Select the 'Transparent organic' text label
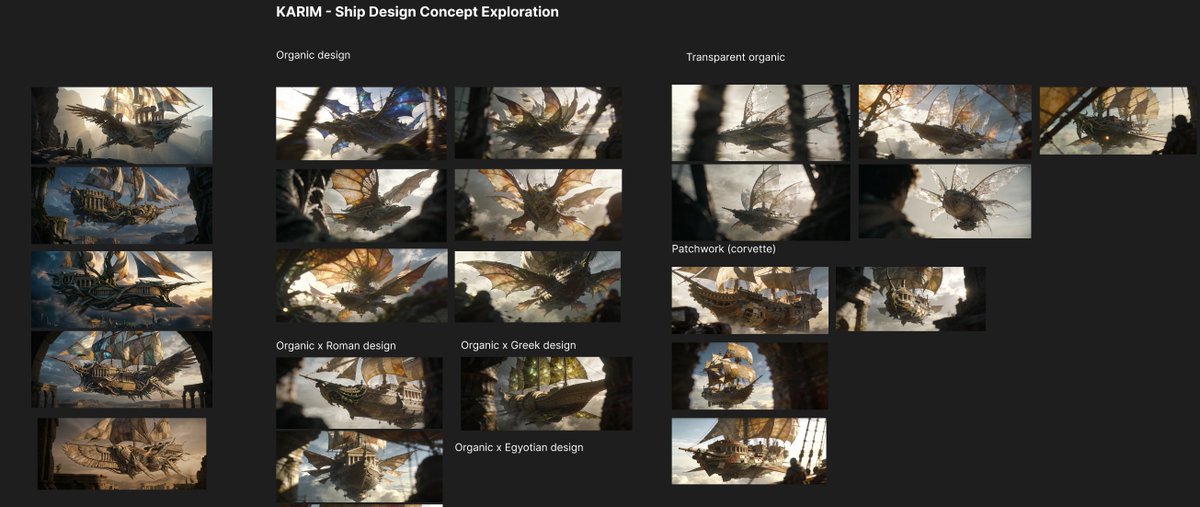This screenshot has width=1200, height=507. 735,57
